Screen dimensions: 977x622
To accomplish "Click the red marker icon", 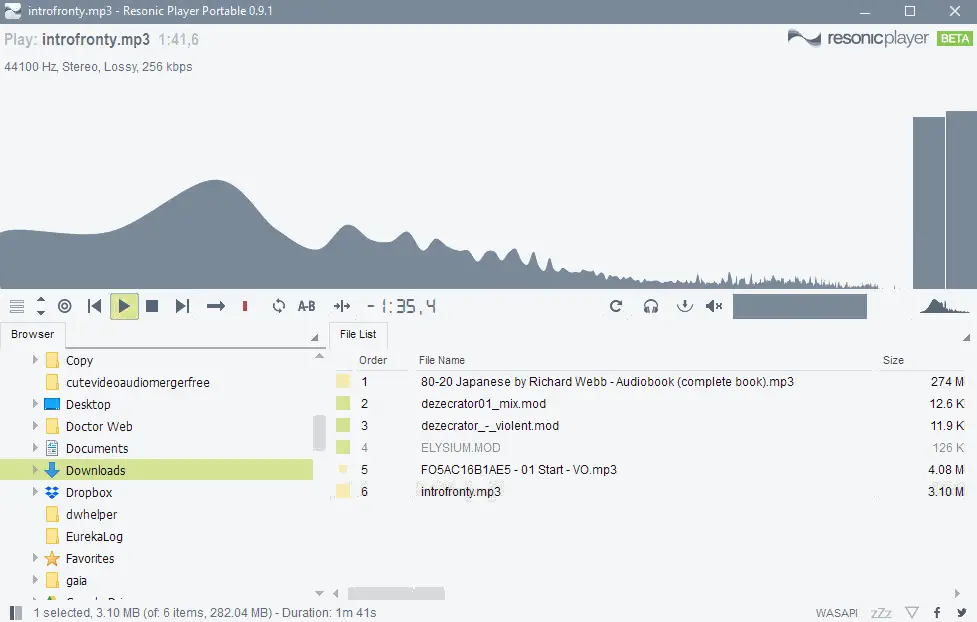I will tap(245, 306).
